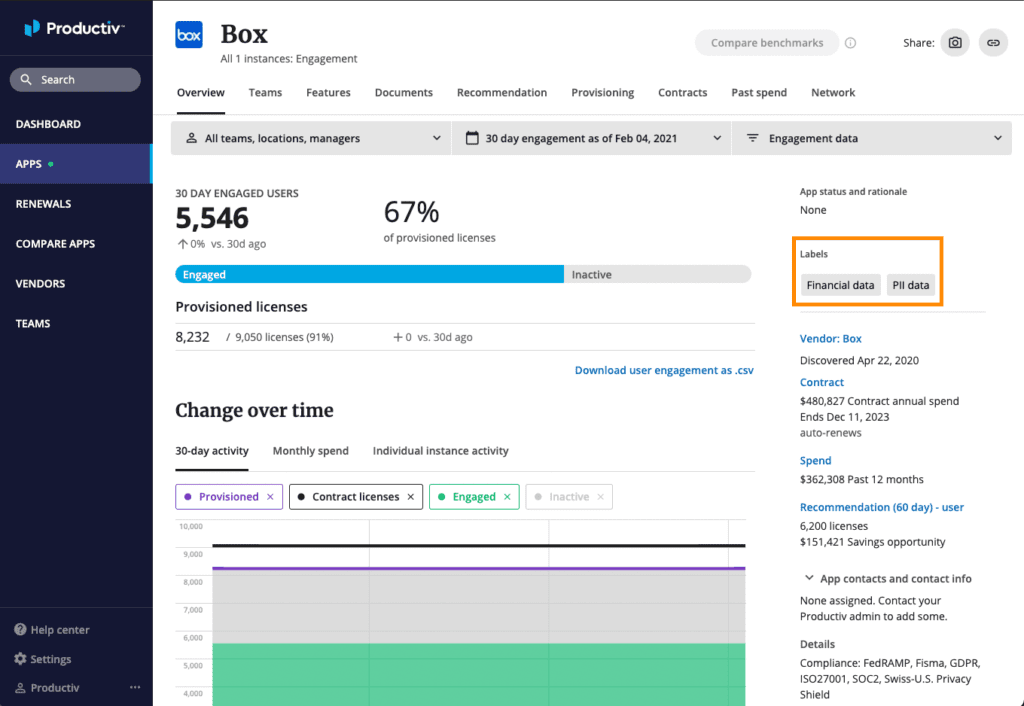Open Apps in the sidebar
This screenshot has height=706, width=1024.
coord(76,164)
